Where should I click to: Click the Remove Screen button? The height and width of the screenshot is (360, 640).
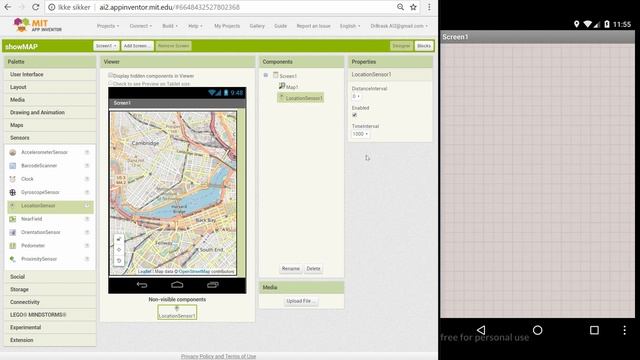[173, 46]
